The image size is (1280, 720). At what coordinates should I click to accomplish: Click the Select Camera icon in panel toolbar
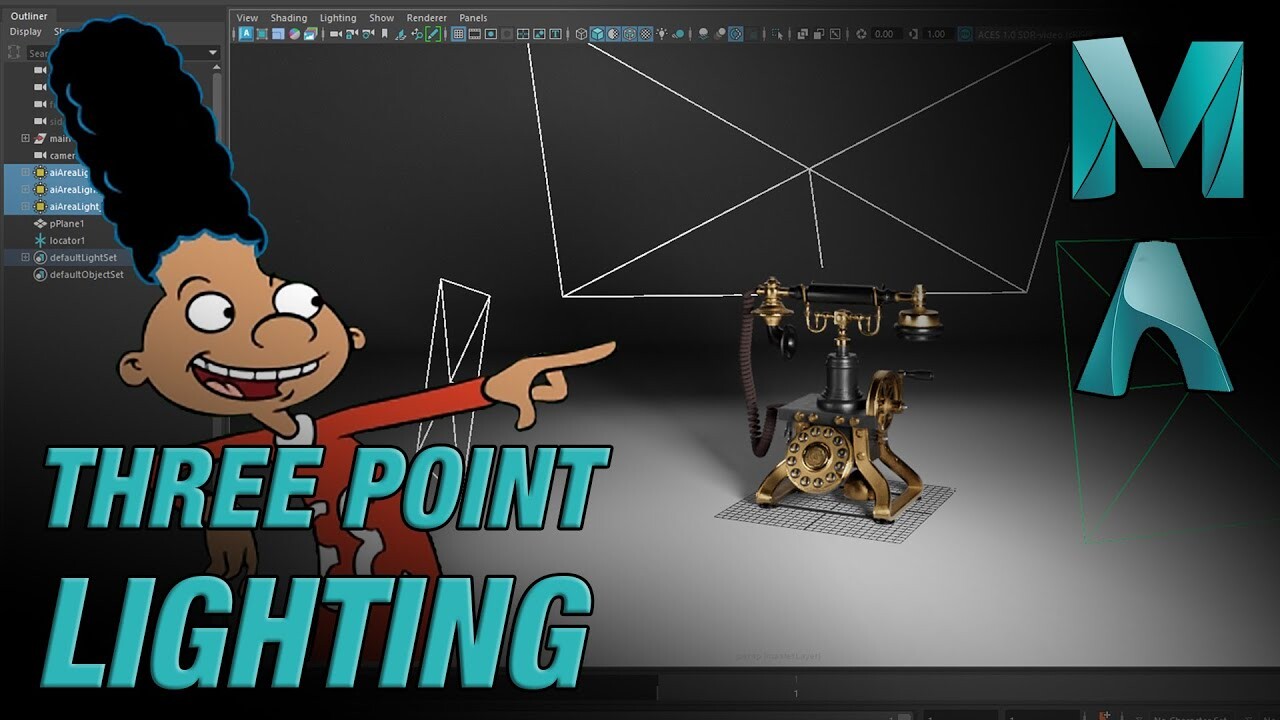336,34
